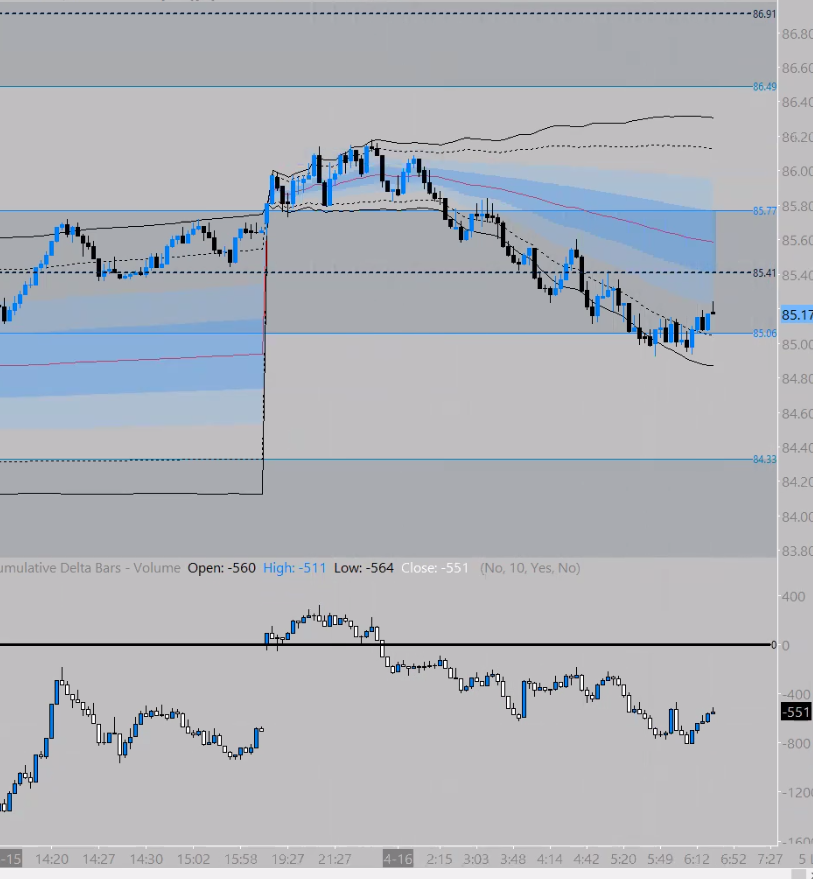Click the Cumulative Delta Bars - Volume study title
813x879 pixels.
click(x=90, y=568)
